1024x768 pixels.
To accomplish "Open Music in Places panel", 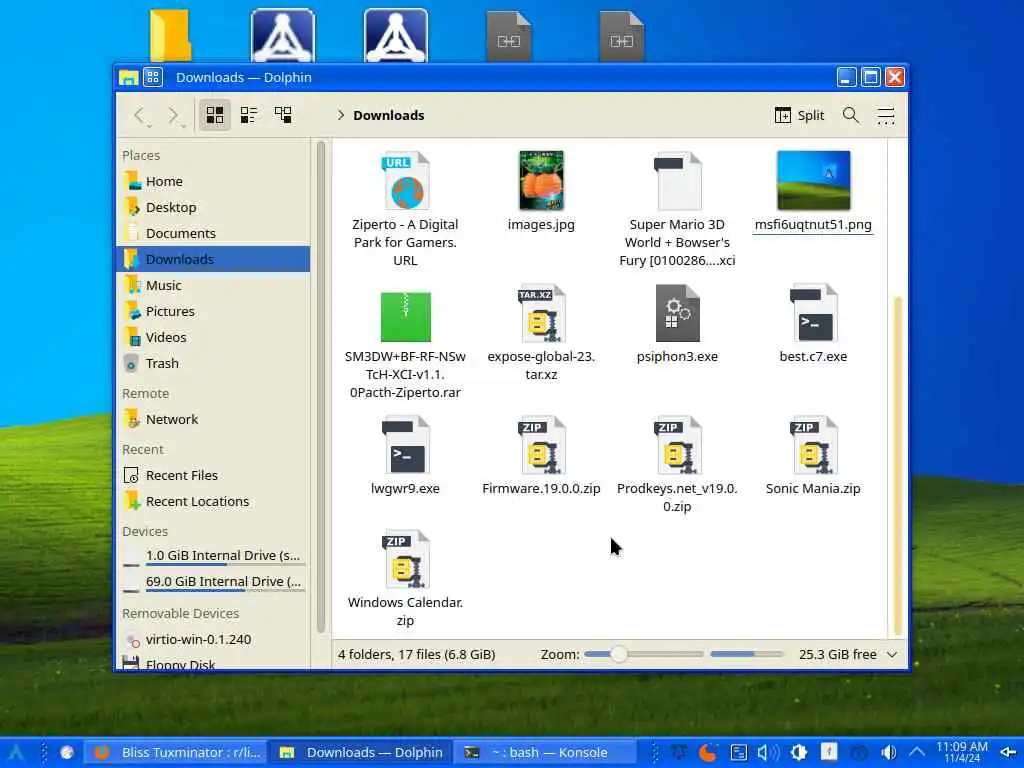I will coord(214,285).
